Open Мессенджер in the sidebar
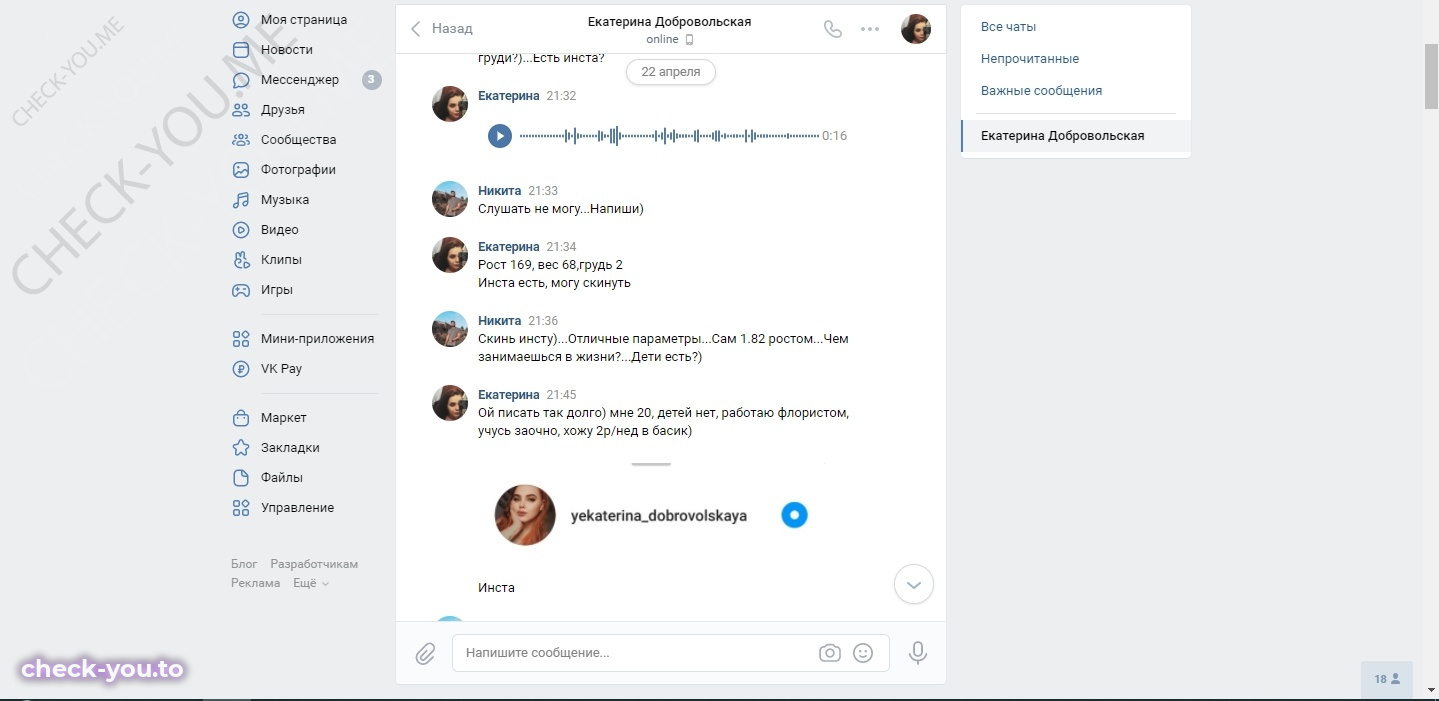The height and width of the screenshot is (701, 1439). tap(300, 80)
